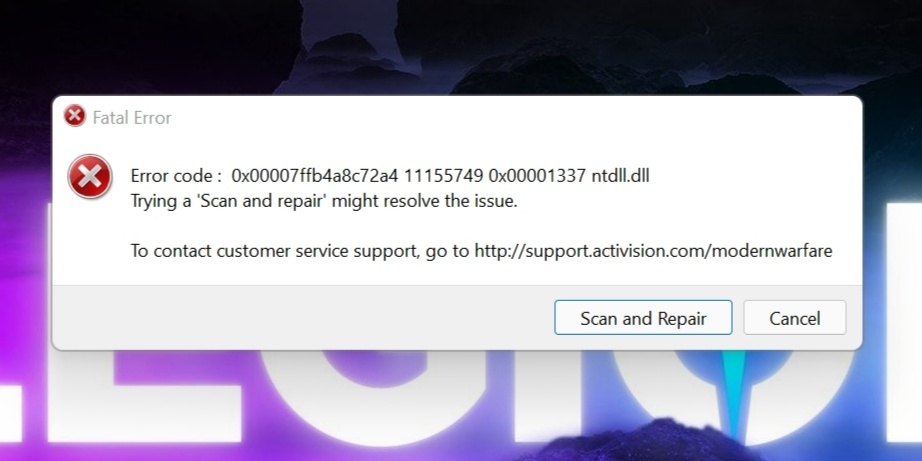Click the 'Scan and repair' might resolve message
Image resolution: width=922 pixels, height=461 pixels.
point(324,202)
